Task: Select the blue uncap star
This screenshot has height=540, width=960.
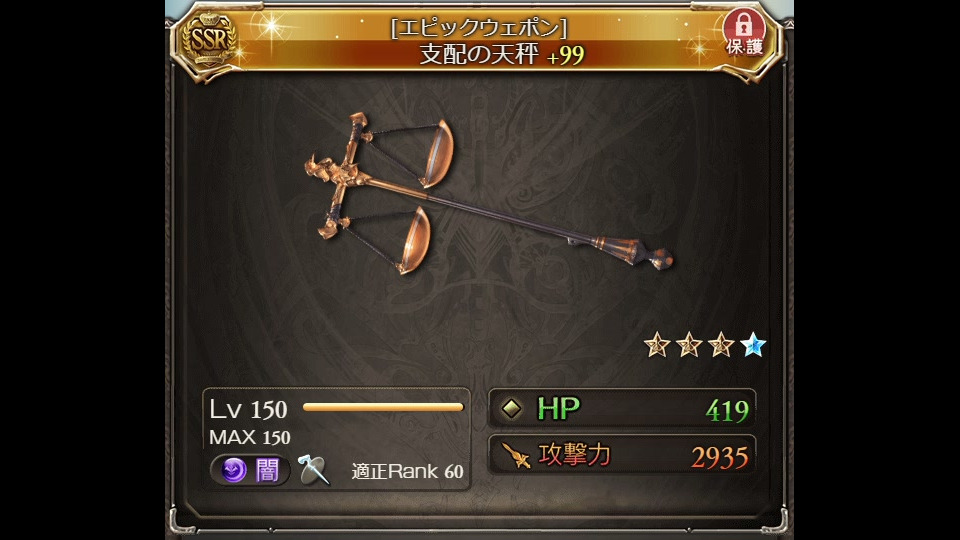Action: tap(752, 345)
